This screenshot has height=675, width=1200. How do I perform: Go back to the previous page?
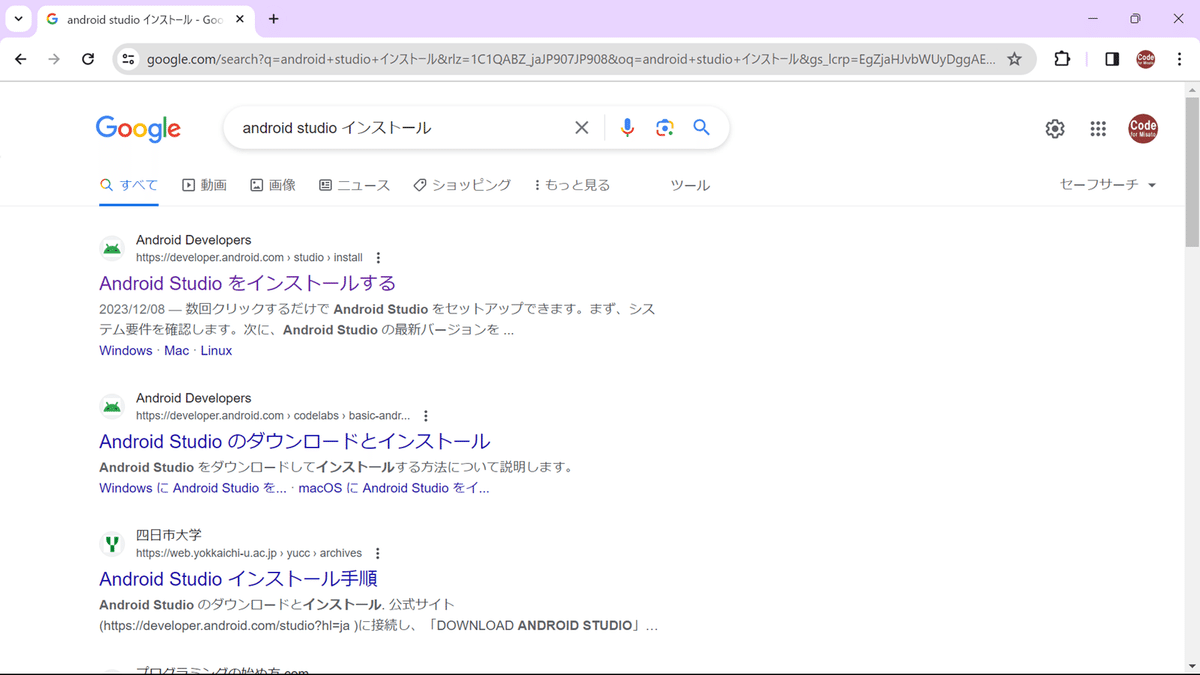point(21,59)
